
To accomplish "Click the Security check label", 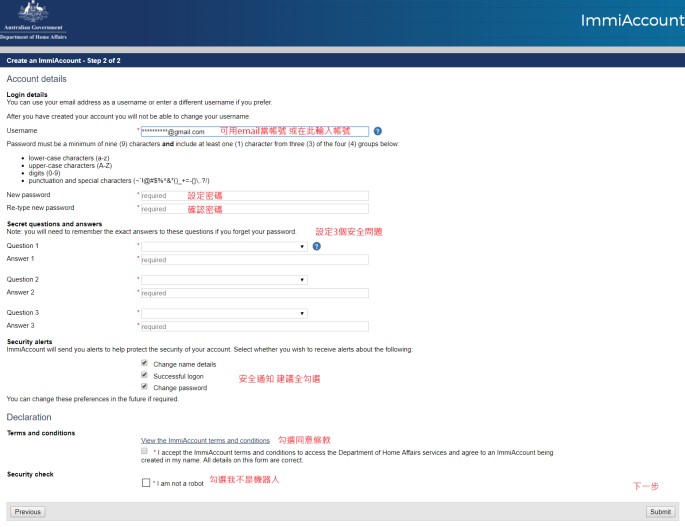I will coord(30,474).
